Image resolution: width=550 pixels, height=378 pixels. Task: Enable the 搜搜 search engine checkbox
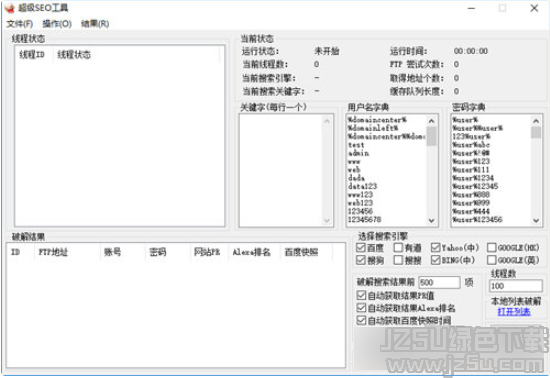tap(398, 260)
